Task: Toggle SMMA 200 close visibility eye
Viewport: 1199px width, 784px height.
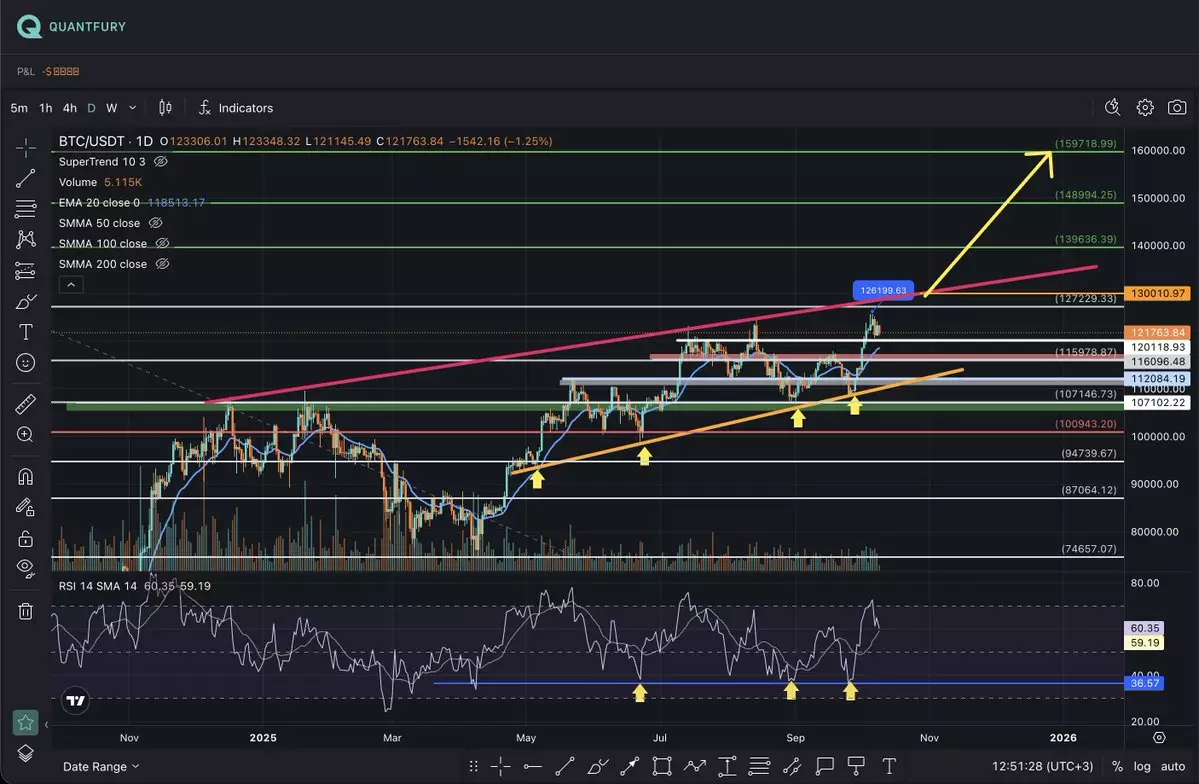Action: pyautogui.click(x=162, y=264)
